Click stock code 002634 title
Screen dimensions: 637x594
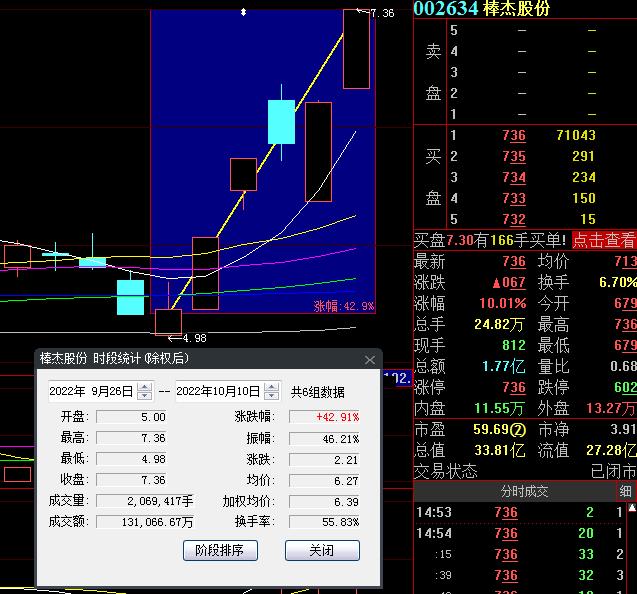pos(445,9)
